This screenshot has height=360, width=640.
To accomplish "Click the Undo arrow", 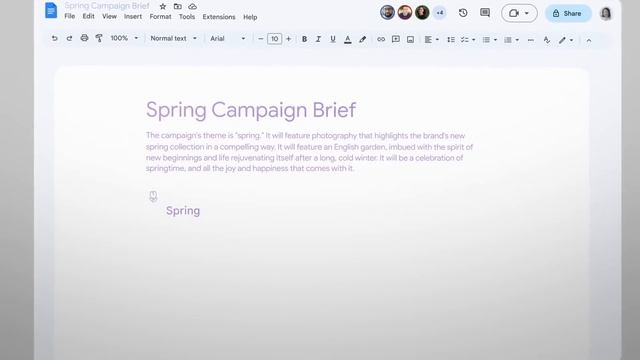I will (54, 38).
